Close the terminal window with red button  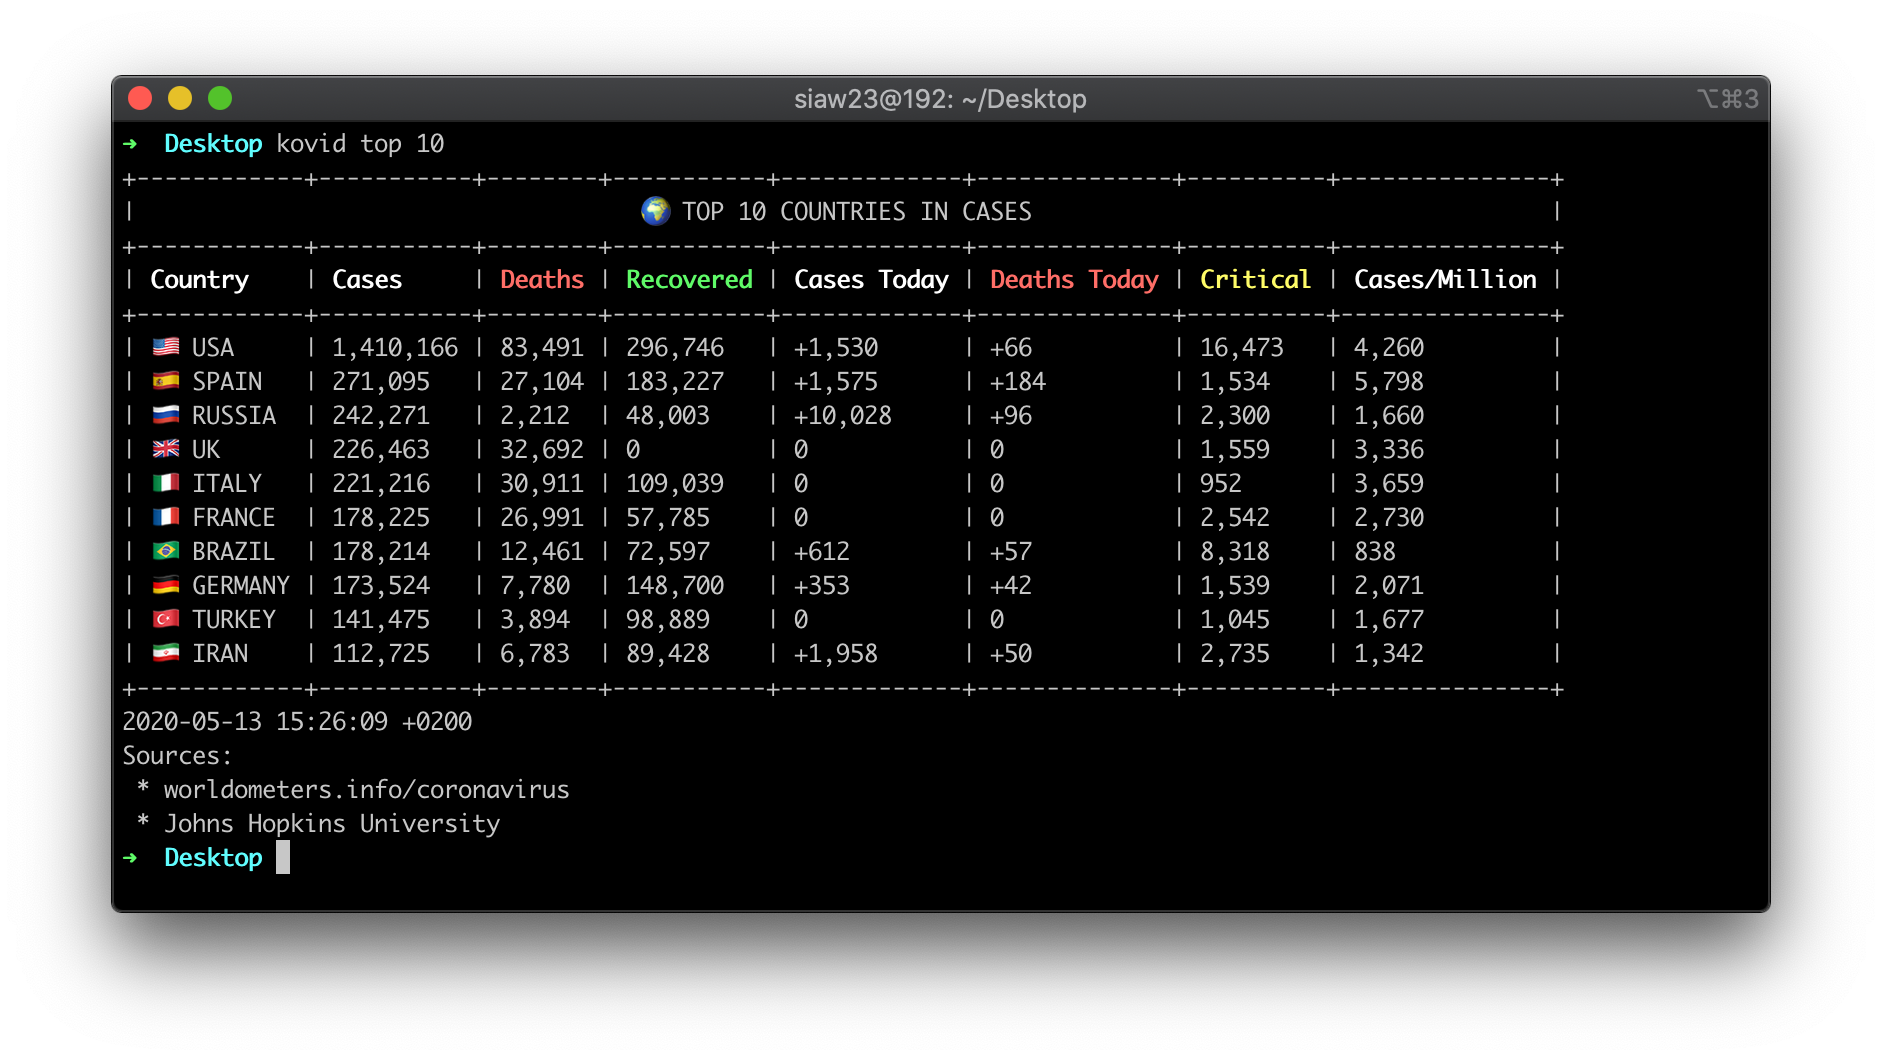tap(140, 98)
